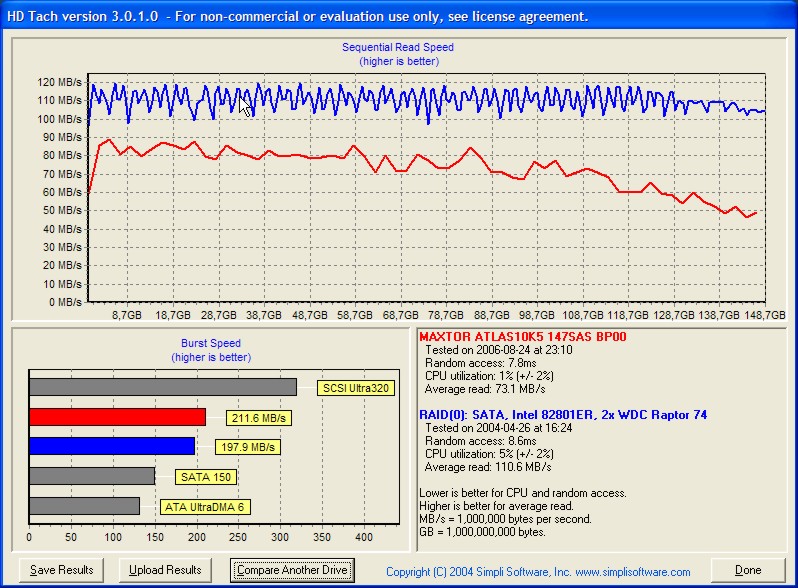Click the Upload Results button
The height and width of the screenshot is (588, 798).
165,570
